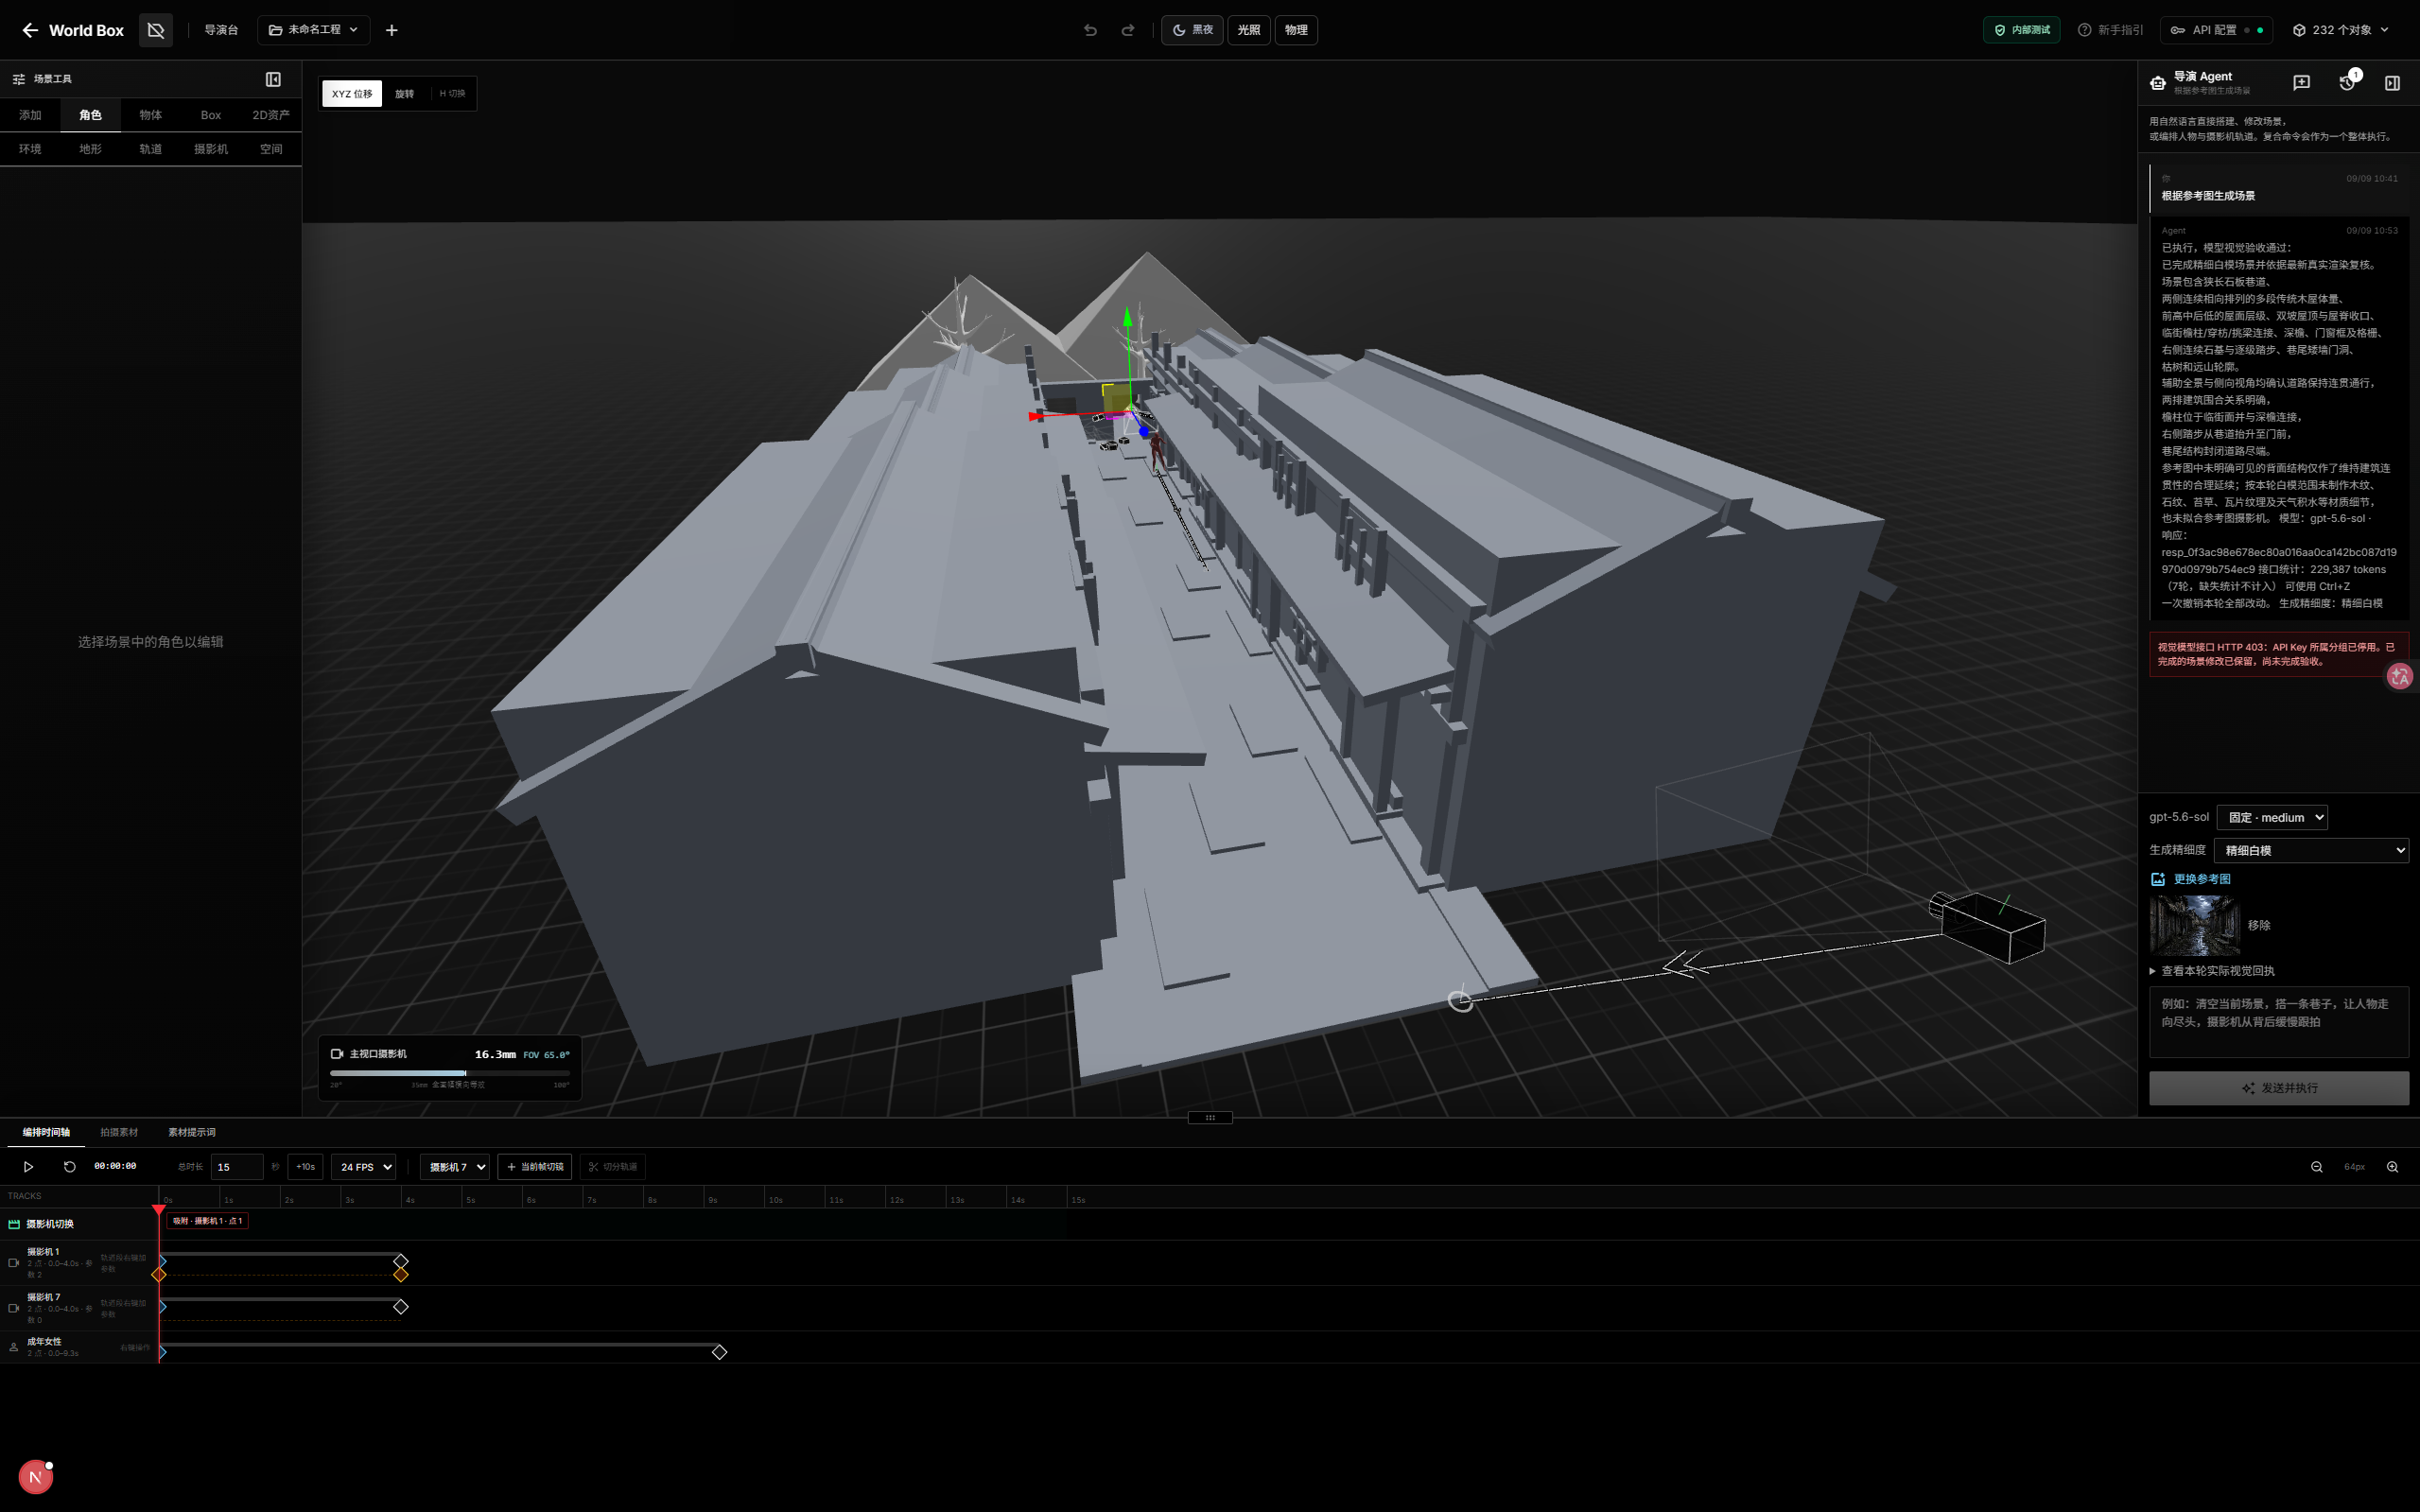2420x1512 pixels.
Task: Reset timeline playback to the start
Action: 69,1167
